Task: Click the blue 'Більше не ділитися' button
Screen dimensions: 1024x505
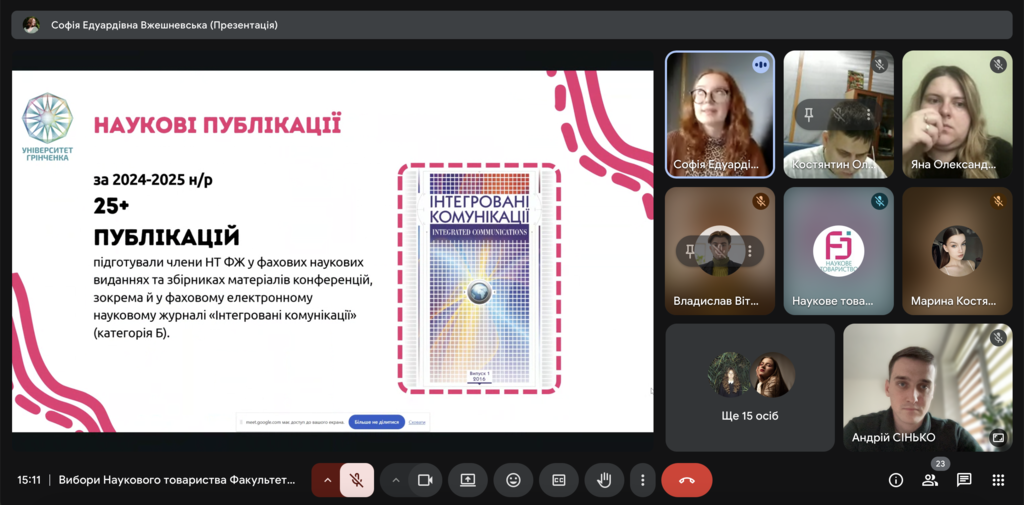Action: (x=376, y=422)
